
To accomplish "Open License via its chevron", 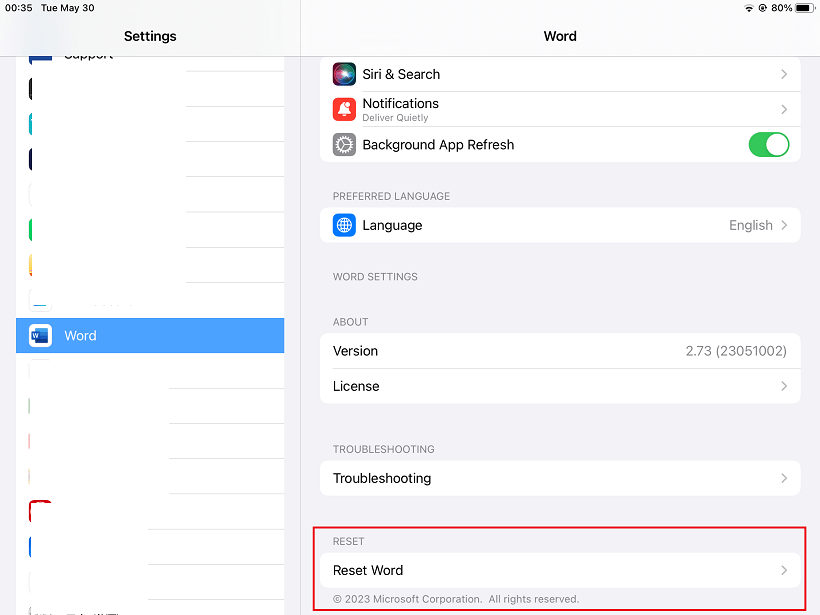I will coord(784,386).
